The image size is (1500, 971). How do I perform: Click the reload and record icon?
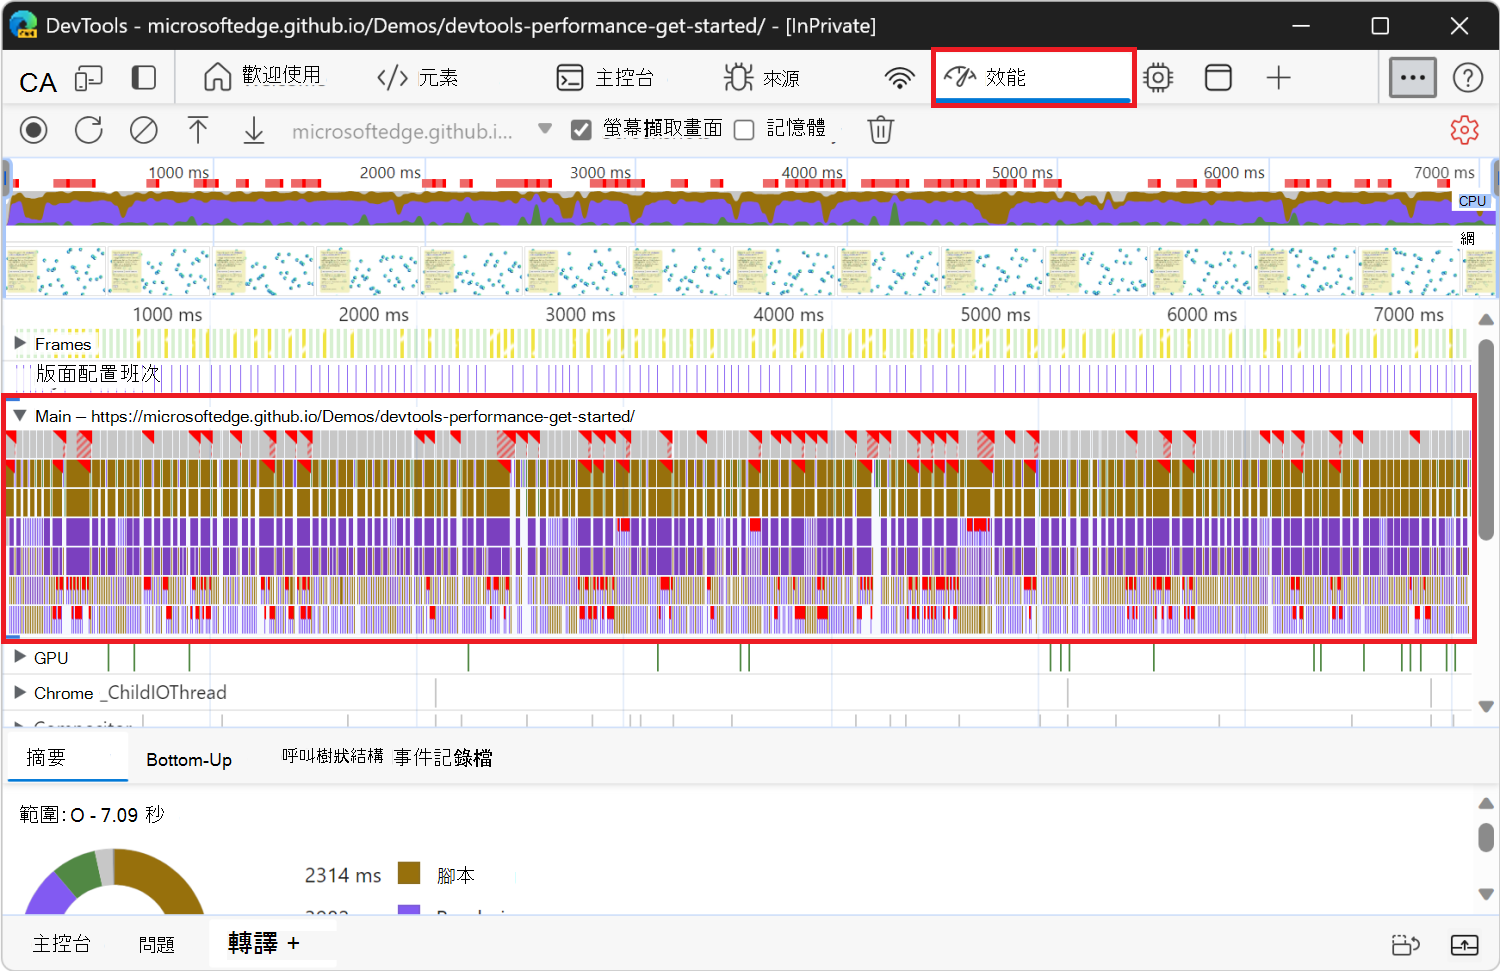click(x=89, y=130)
